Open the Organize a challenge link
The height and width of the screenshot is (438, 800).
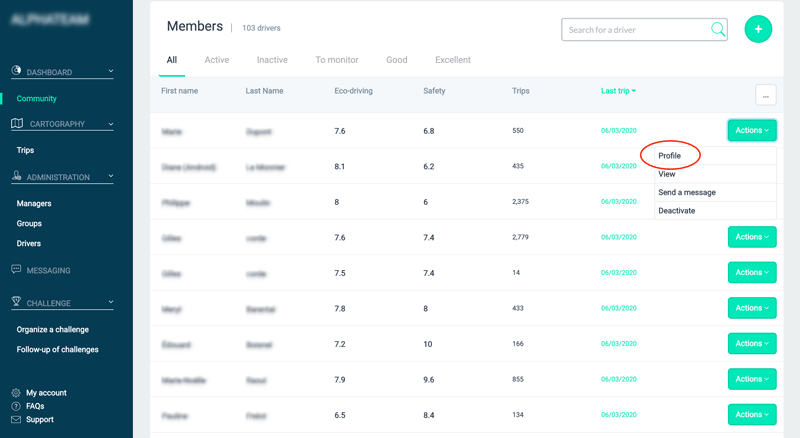point(53,330)
